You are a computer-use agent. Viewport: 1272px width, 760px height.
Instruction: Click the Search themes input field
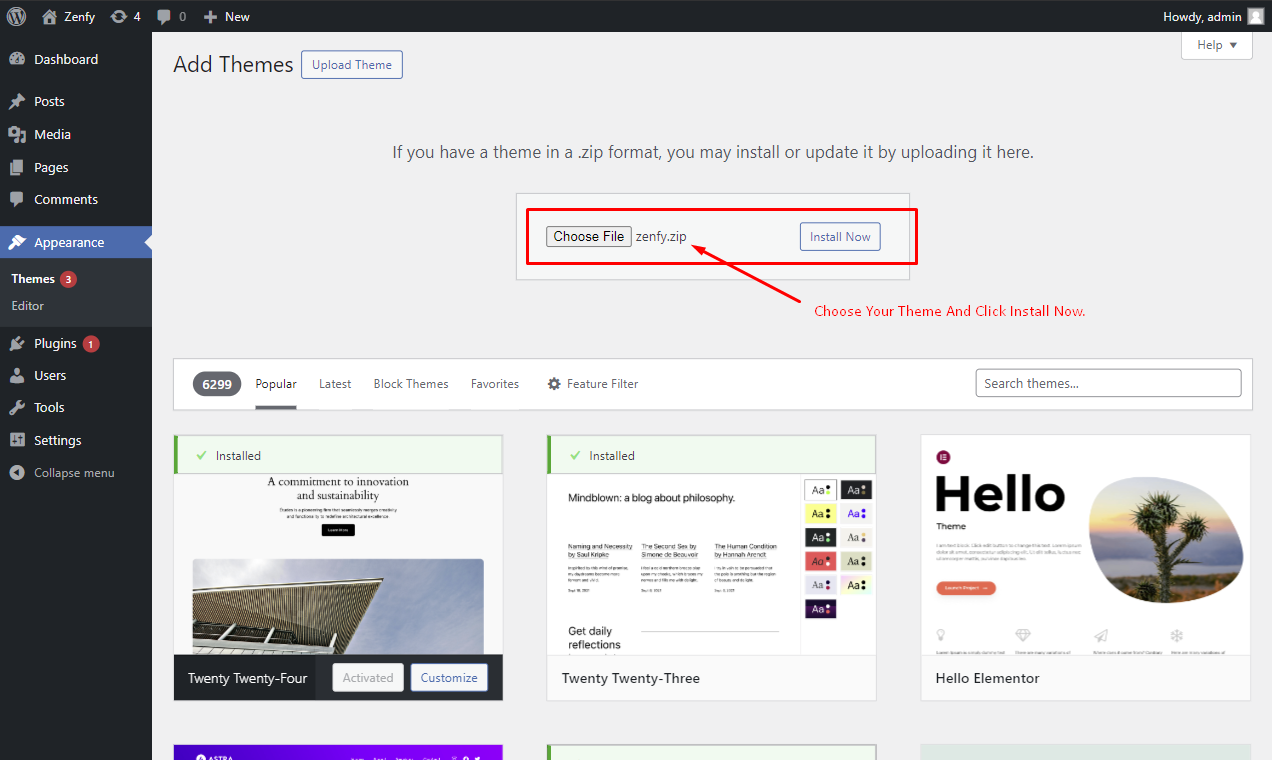pyautogui.click(x=1108, y=383)
